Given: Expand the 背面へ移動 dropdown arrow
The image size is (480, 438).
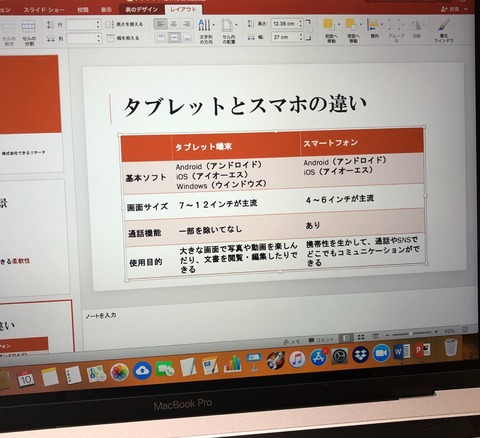Looking at the screenshot, I should 361,24.
